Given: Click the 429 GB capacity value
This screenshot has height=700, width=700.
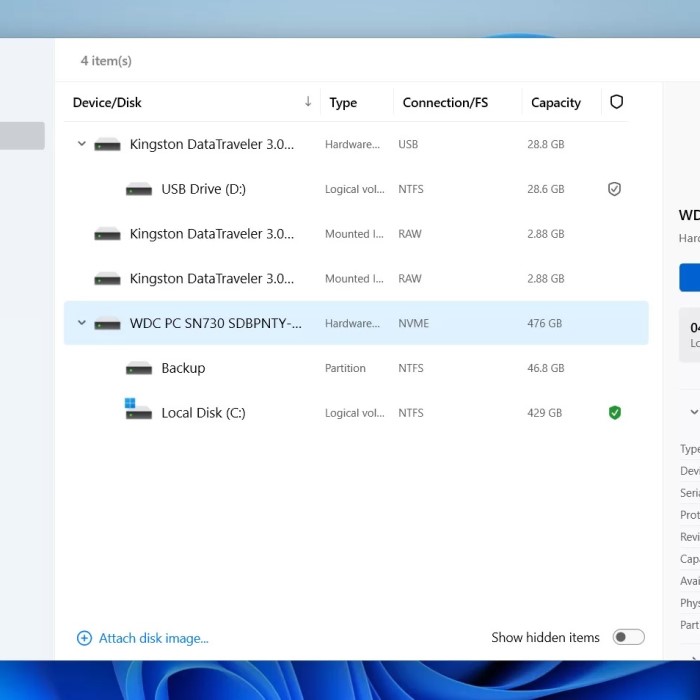Looking at the screenshot, I should tap(544, 412).
